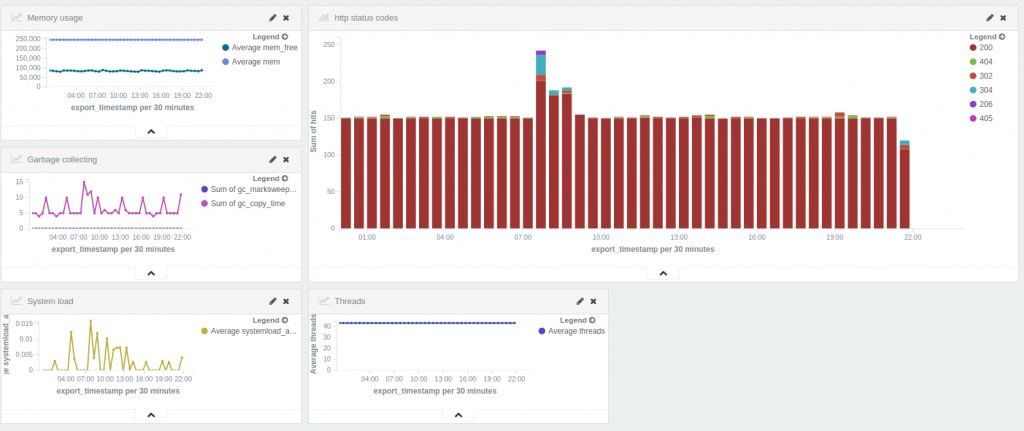Image resolution: width=1024 pixels, height=431 pixels.
Task: Click pencil icon on http status codes panel
Action: (990, 18)
